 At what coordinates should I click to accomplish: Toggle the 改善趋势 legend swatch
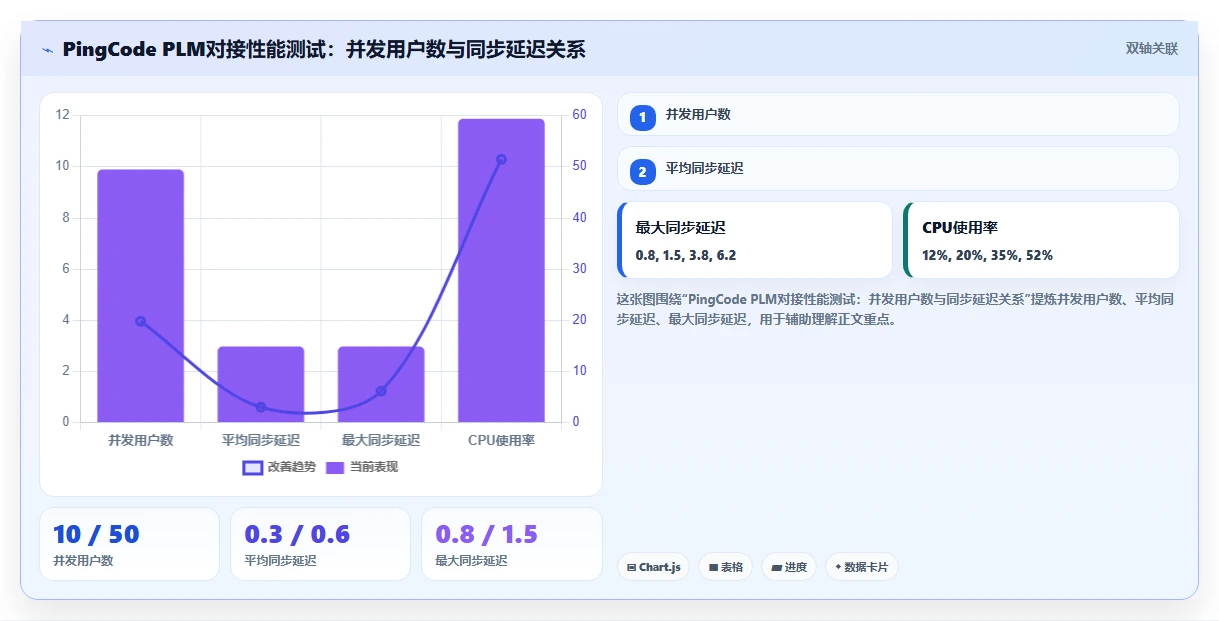pos(253,467)
